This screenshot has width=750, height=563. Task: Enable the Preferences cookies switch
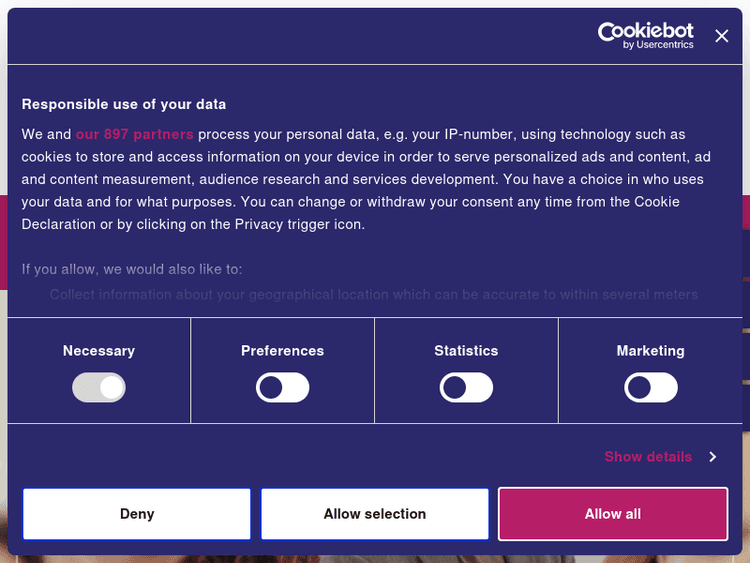(x=283, y=388)
